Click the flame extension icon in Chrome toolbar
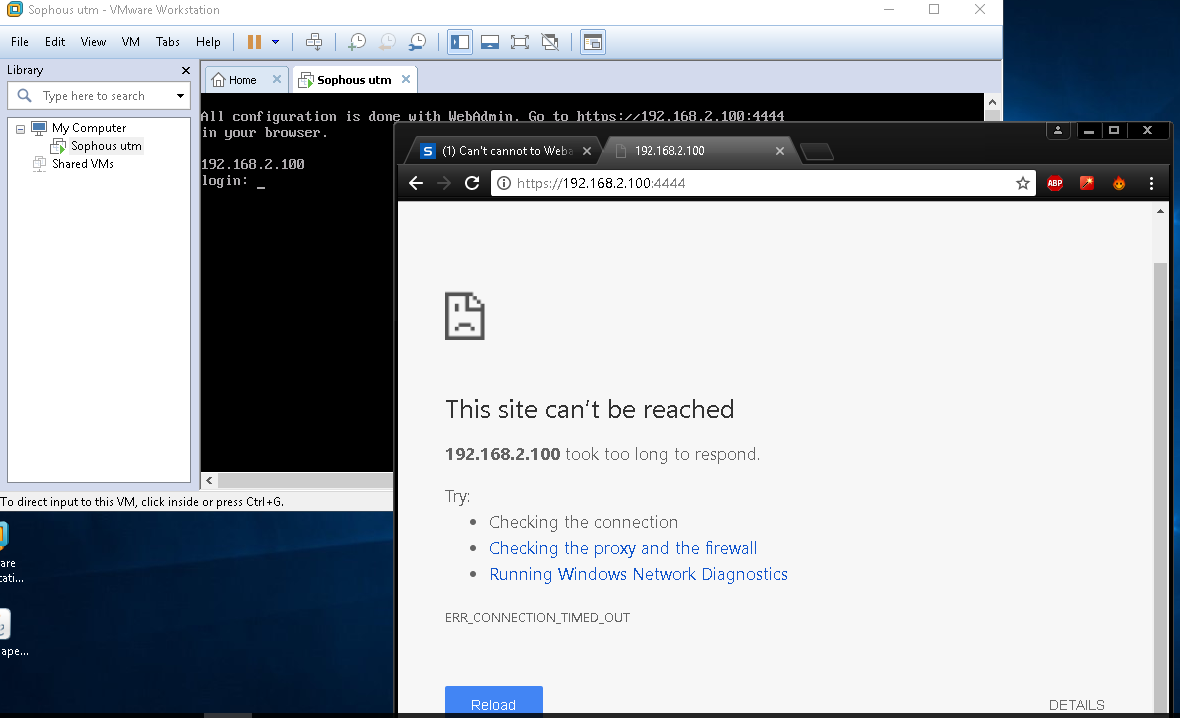 pyautogui.click(x=1119, y=183)
